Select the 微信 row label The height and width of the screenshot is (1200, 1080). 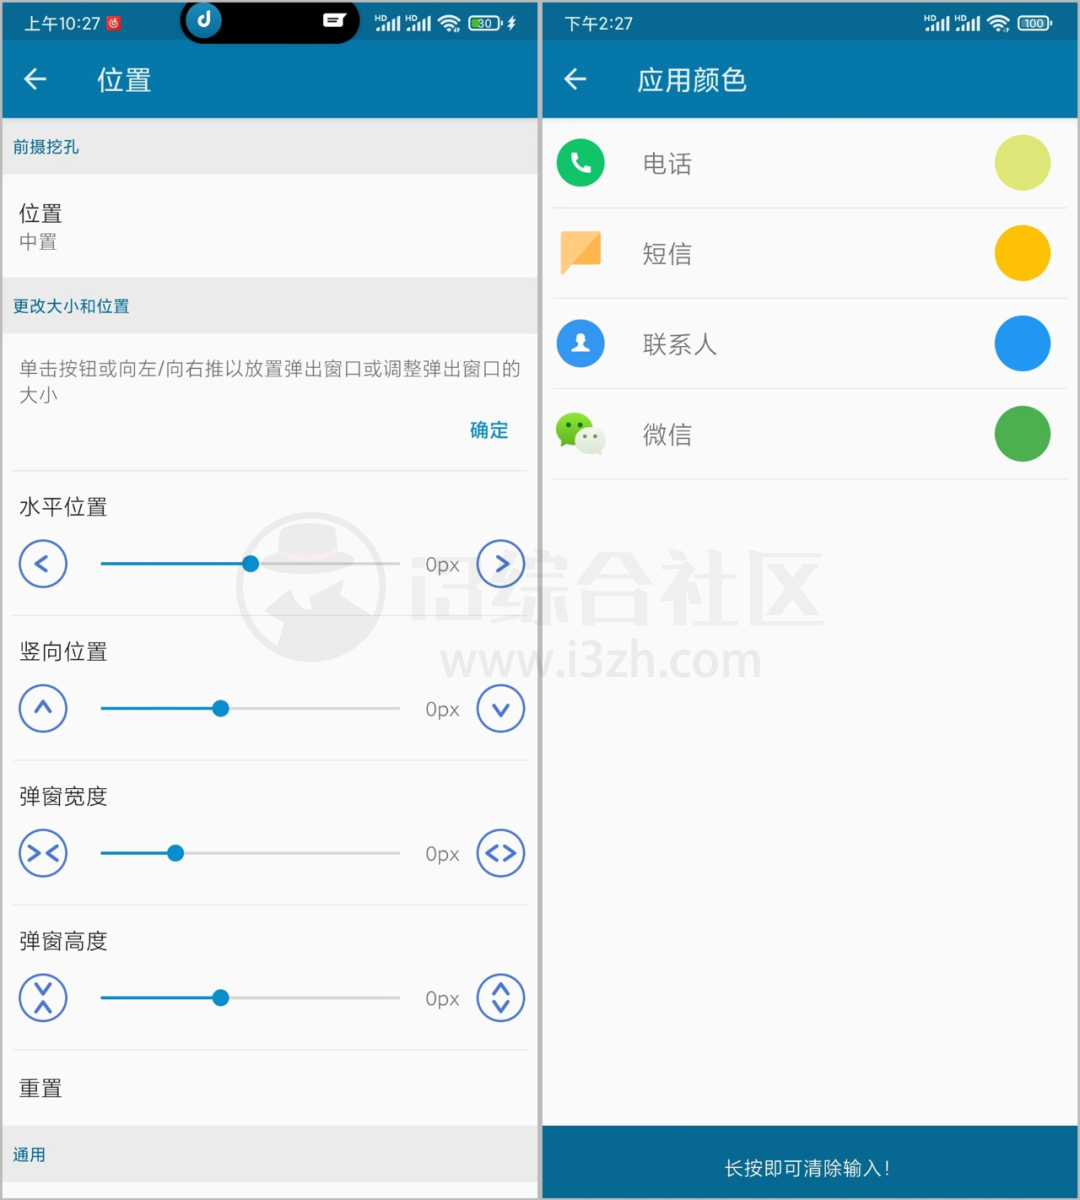click(x=667, y=435)
